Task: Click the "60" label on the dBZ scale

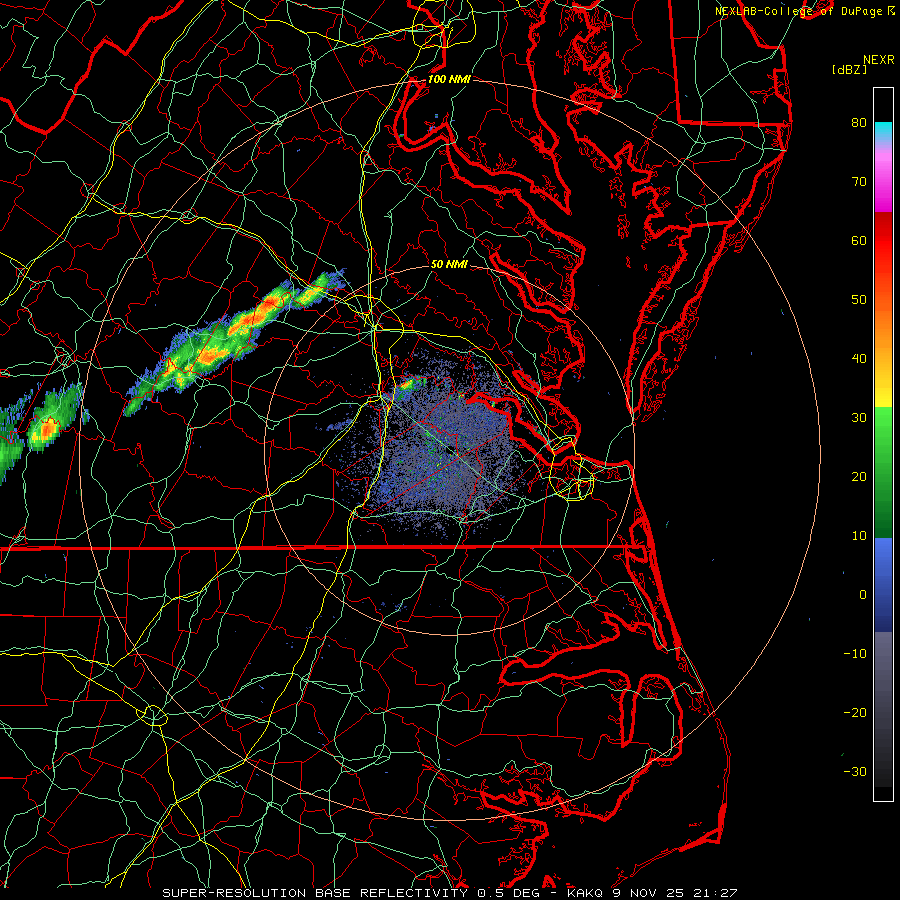Action: click(859, 240)
